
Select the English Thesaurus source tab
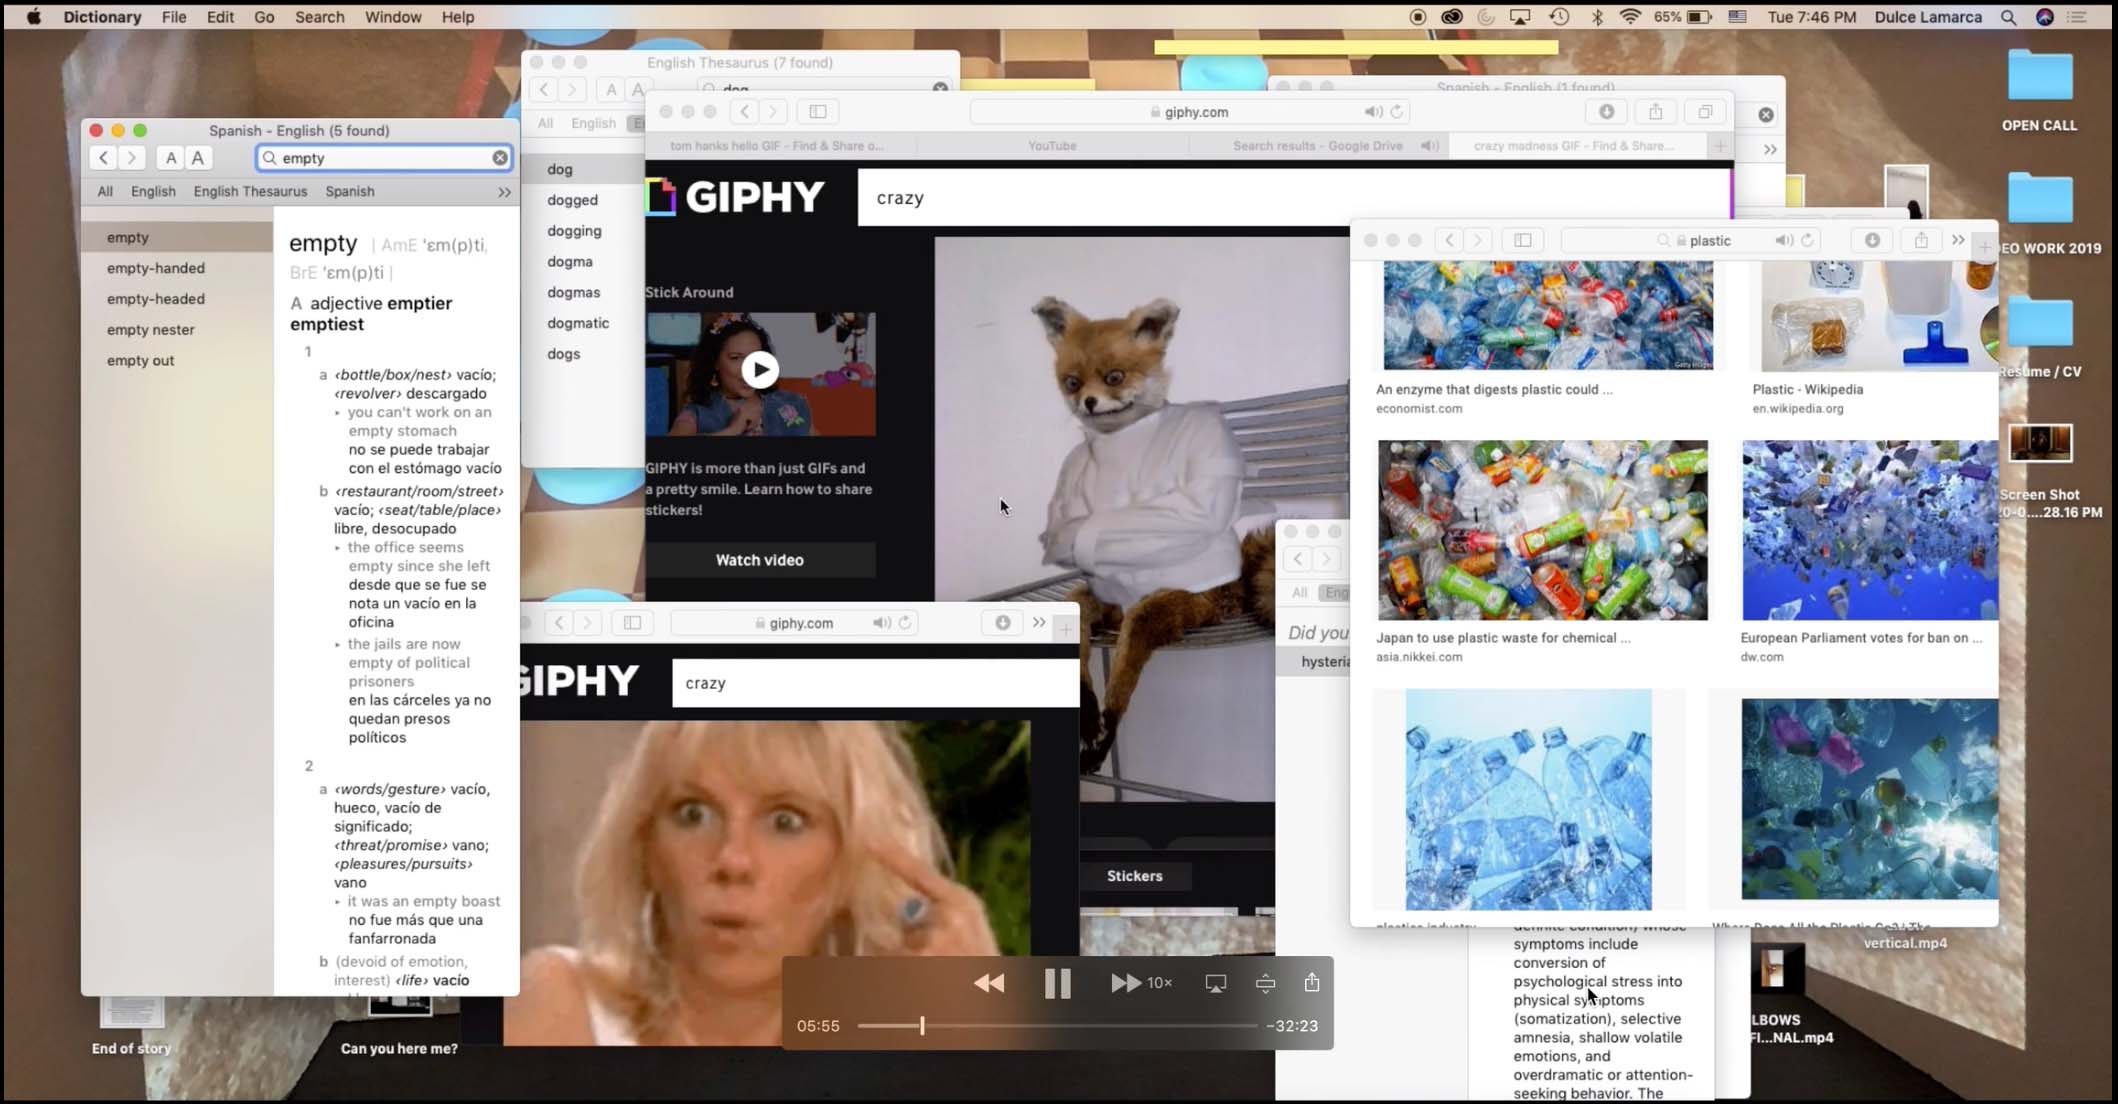[250, 191]
